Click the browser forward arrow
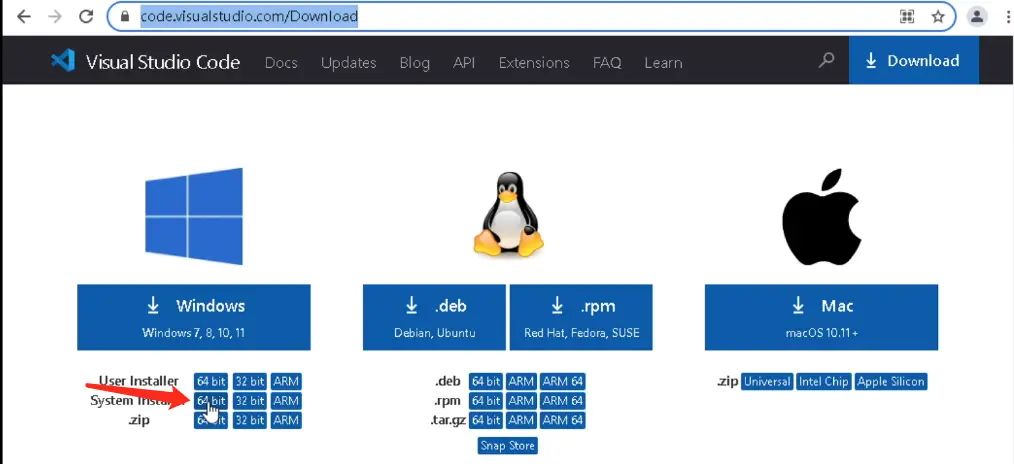This screenshot has width=1014, height=464. click(x=55, y=17)
